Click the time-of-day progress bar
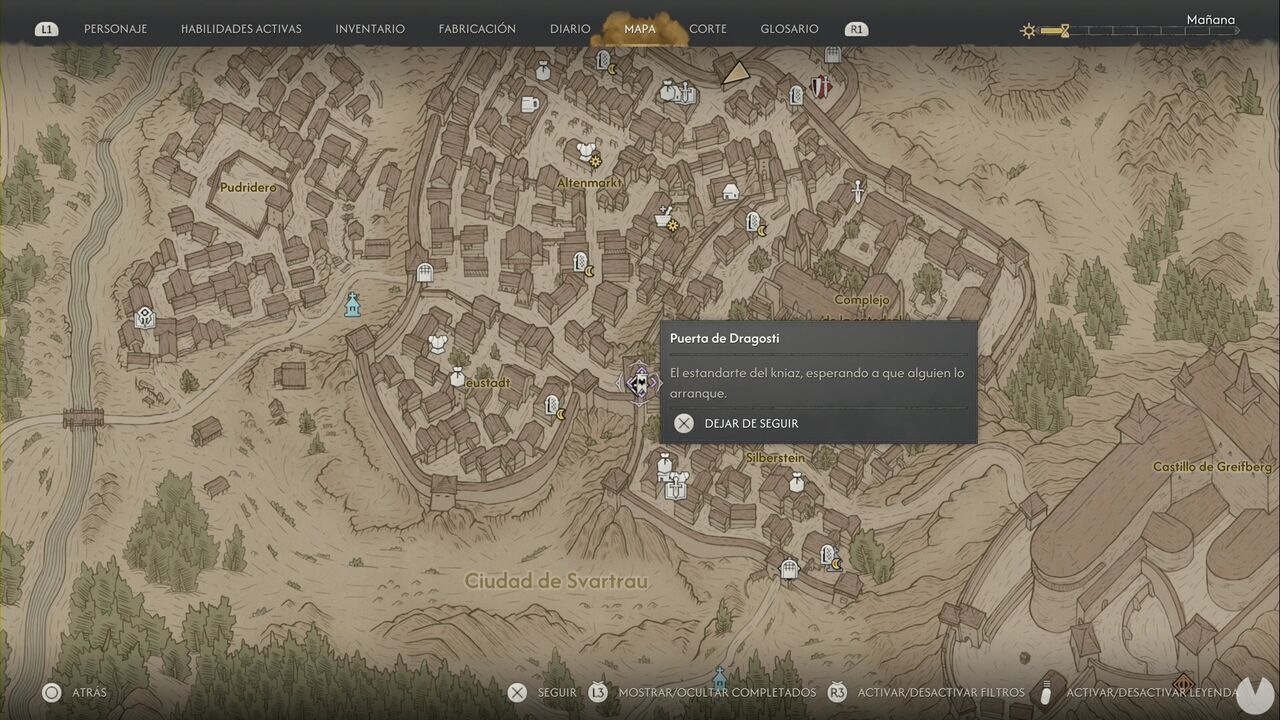Image resolution: width=1280 pixels, height=720 pixels. pos(1140,31)
